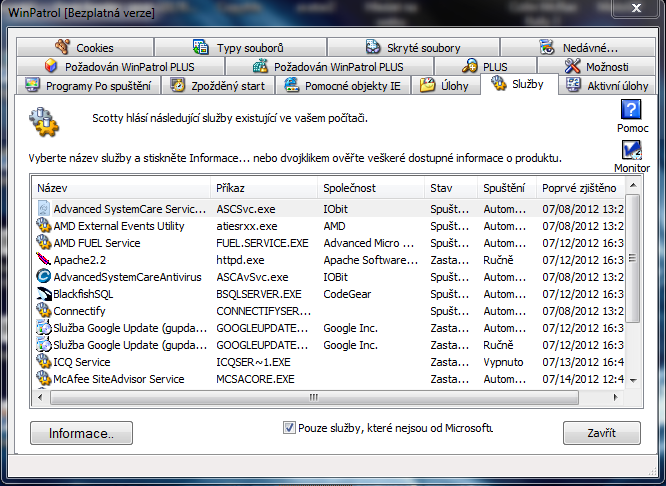
Task: Select the ICQSER~1.EXE cell
Action: [253, 362]
